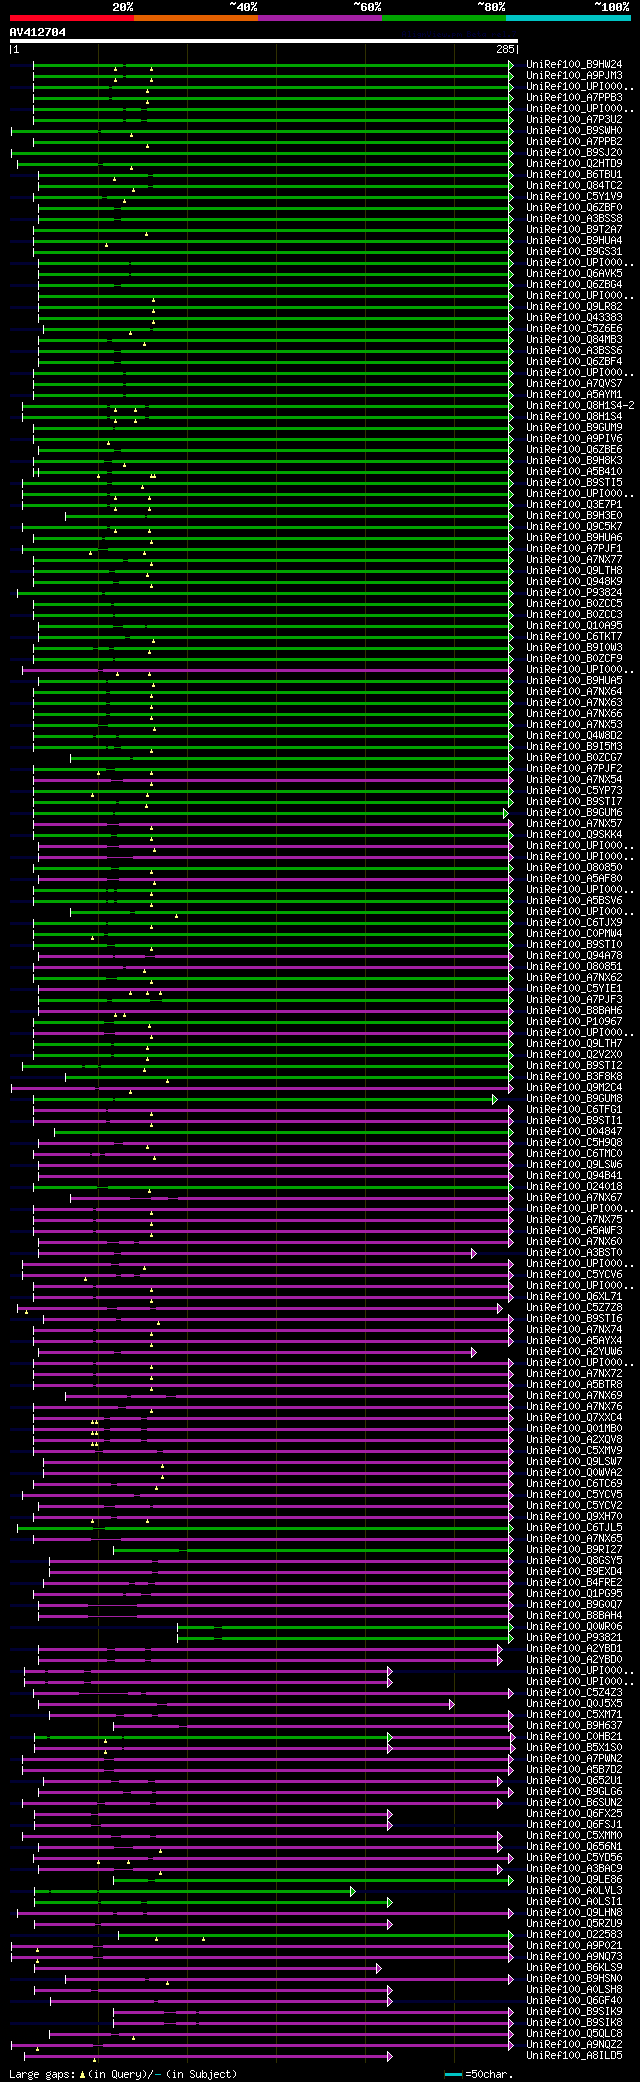640x2082 pixels.
Task: Select the UniRef100_B9RI27 label
Action: pyautogui.click(x=574, y=1549)
